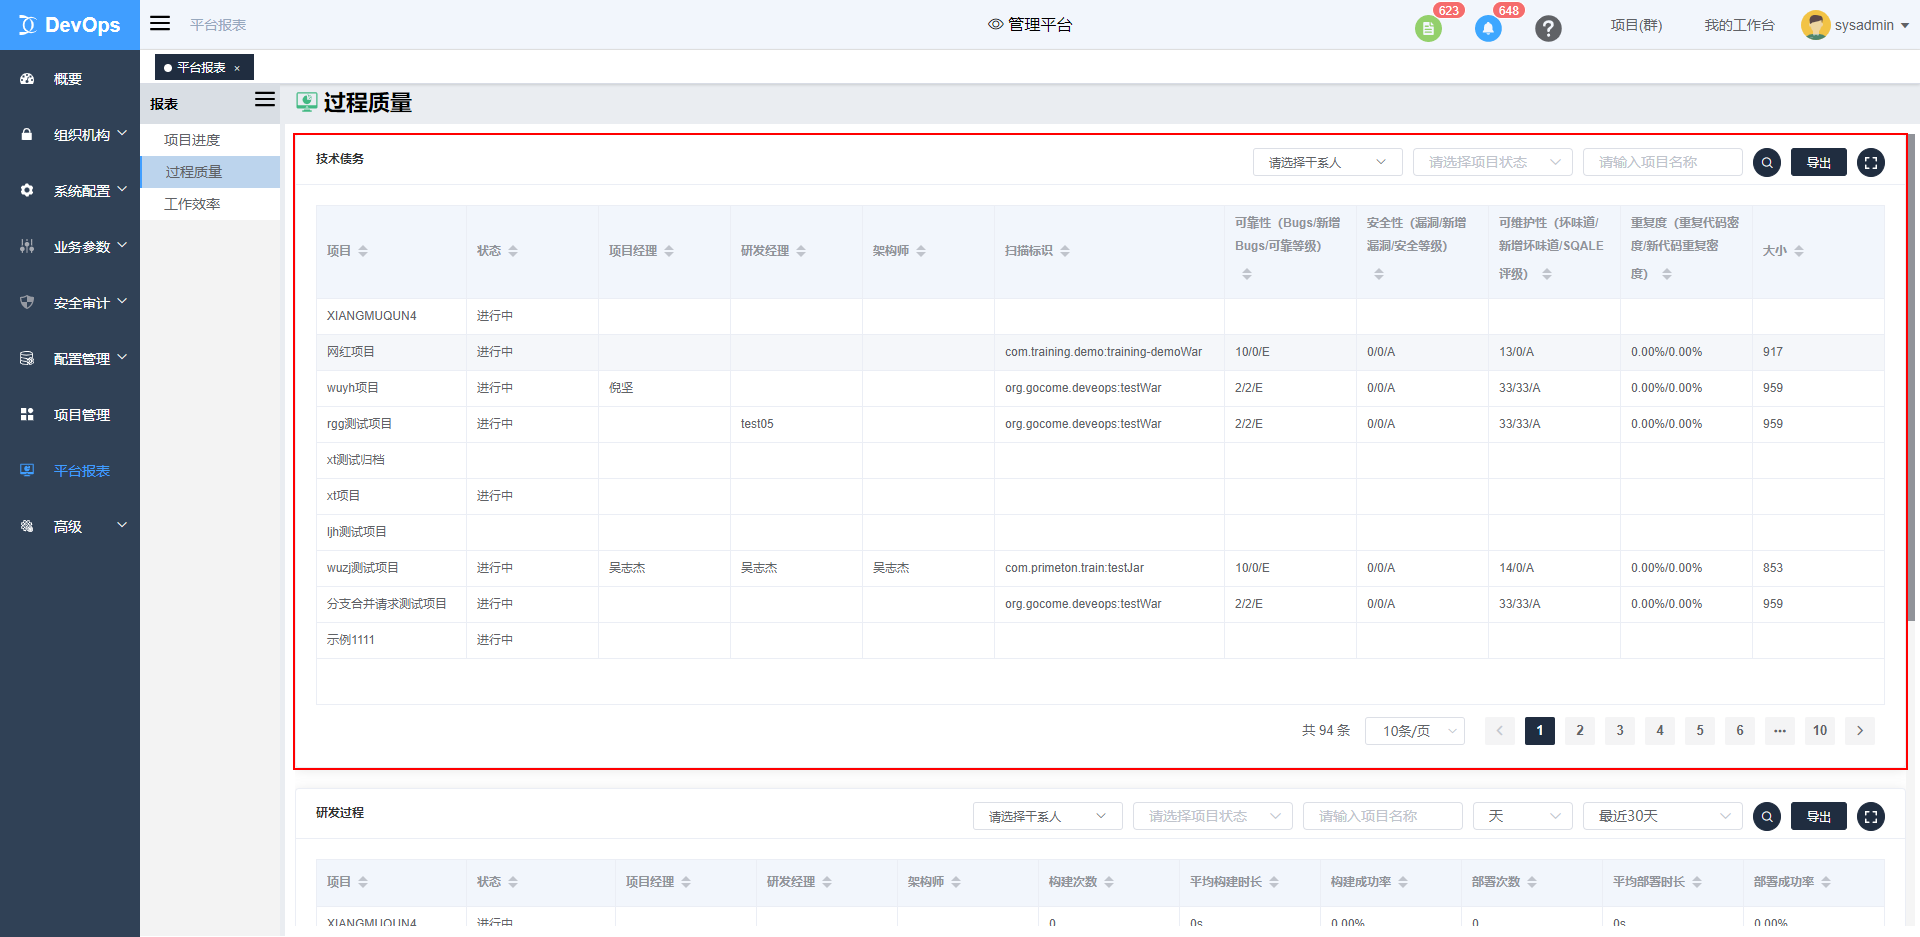Open the DevOps logo home
1920x937 pixels.
(x=70, y=25)
